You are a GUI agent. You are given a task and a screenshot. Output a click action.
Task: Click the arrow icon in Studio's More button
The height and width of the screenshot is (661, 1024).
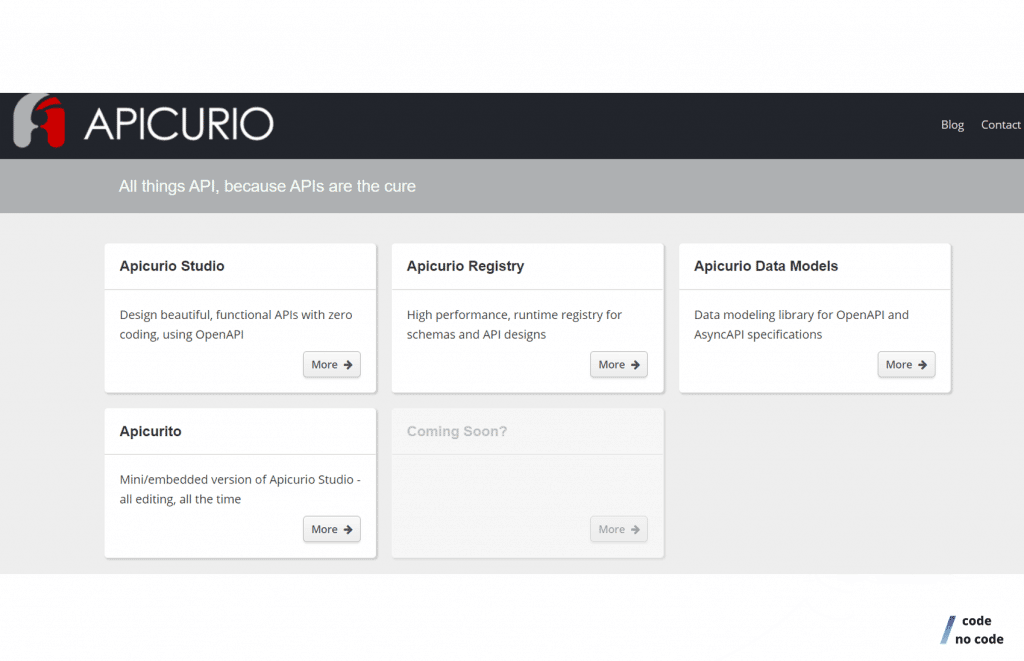348,365
